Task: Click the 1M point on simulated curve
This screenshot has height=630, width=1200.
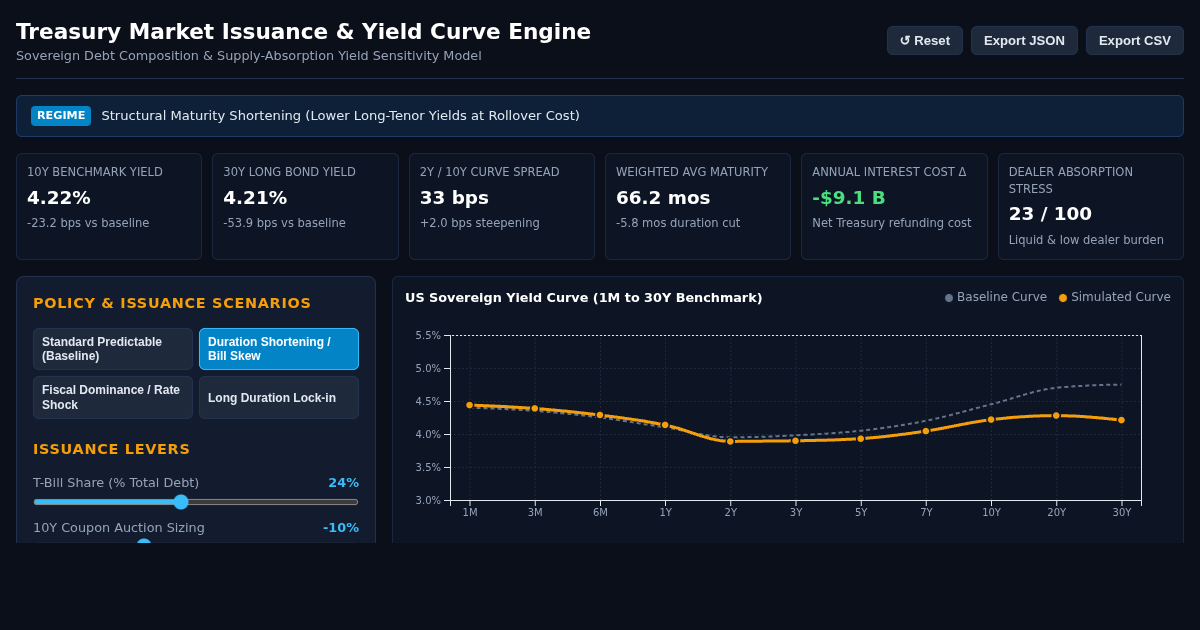Action: [469, 405]
